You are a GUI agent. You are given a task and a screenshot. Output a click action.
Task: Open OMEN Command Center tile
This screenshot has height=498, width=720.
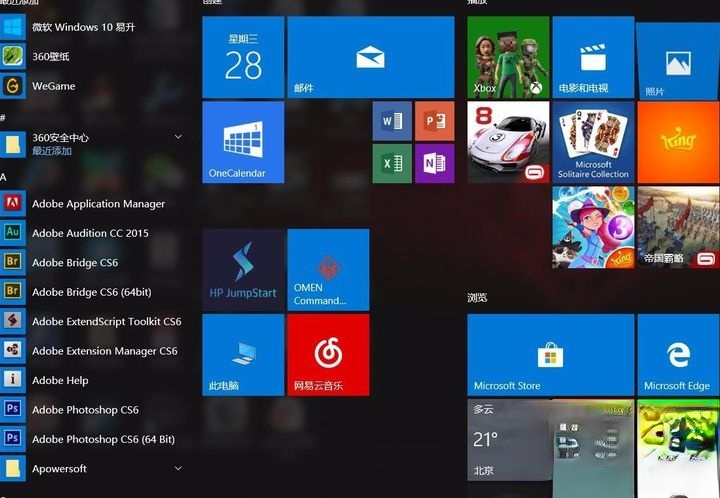coord(328,270)
